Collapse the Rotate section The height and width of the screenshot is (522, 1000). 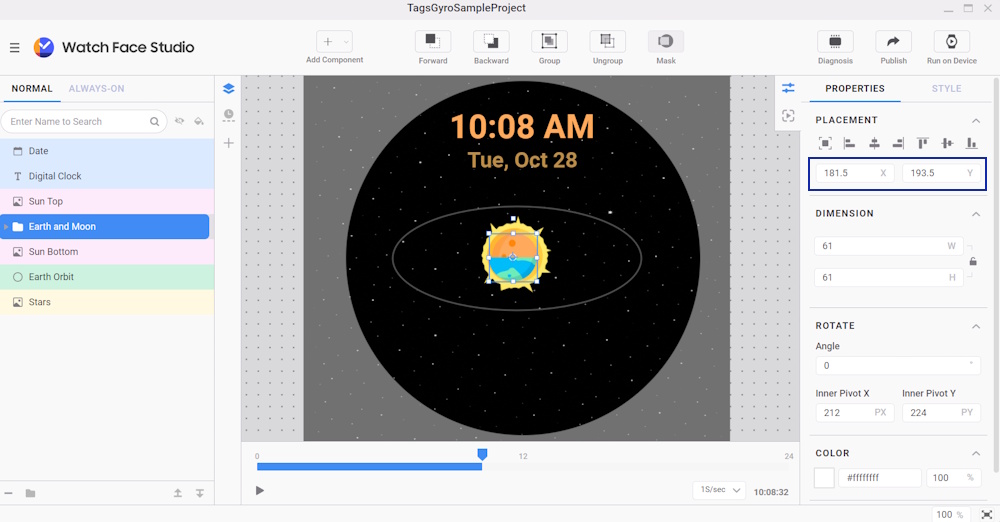pyautogui.click(x=976, y=326)
